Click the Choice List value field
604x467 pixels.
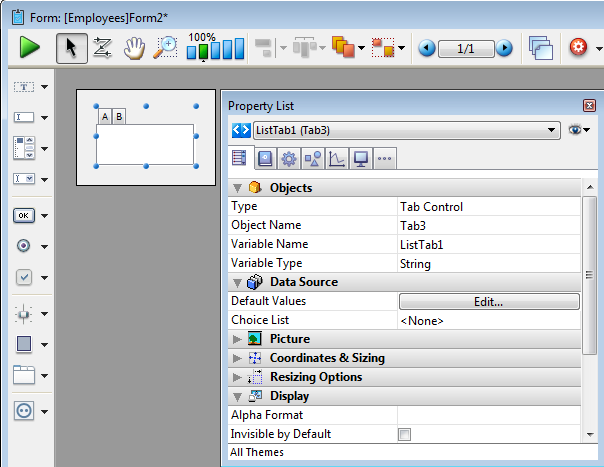pos(488,320)
